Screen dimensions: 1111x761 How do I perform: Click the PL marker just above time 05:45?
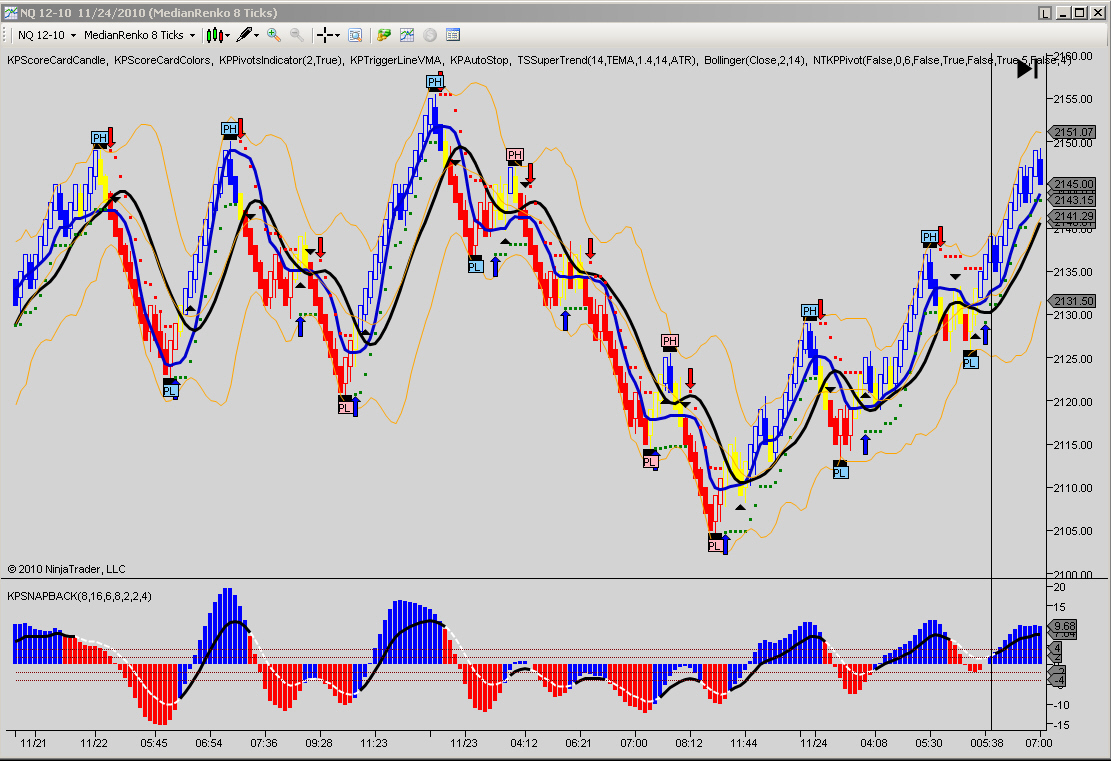[x=170, y=391]
